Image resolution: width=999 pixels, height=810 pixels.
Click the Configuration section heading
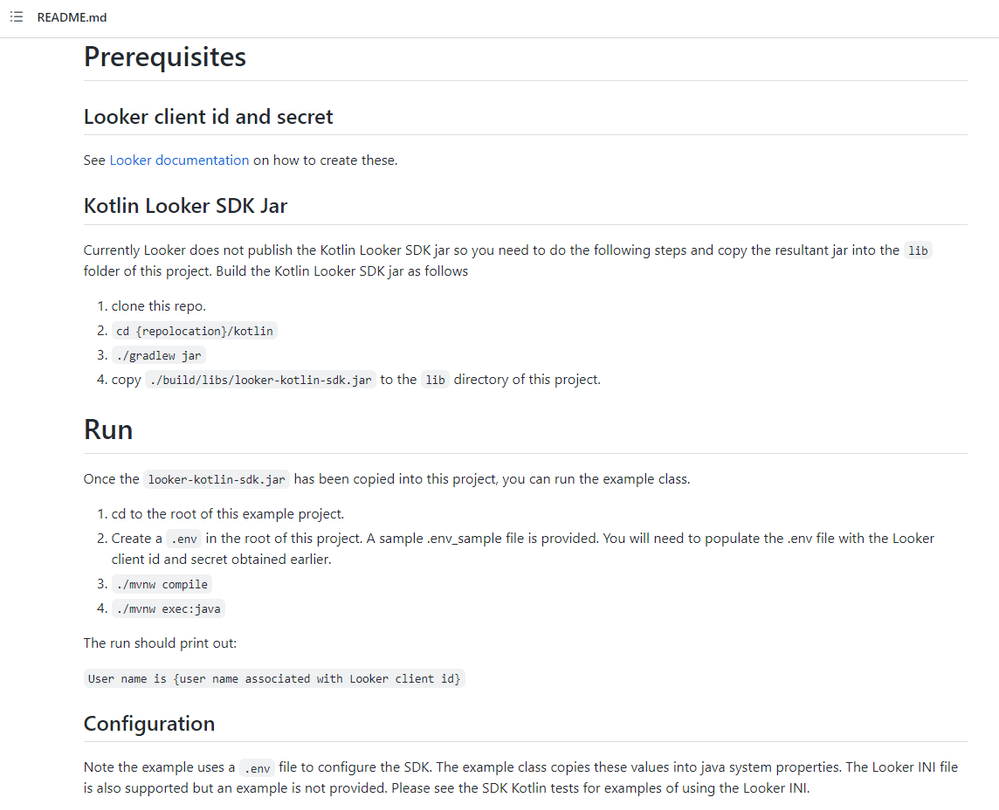[149, 724]
